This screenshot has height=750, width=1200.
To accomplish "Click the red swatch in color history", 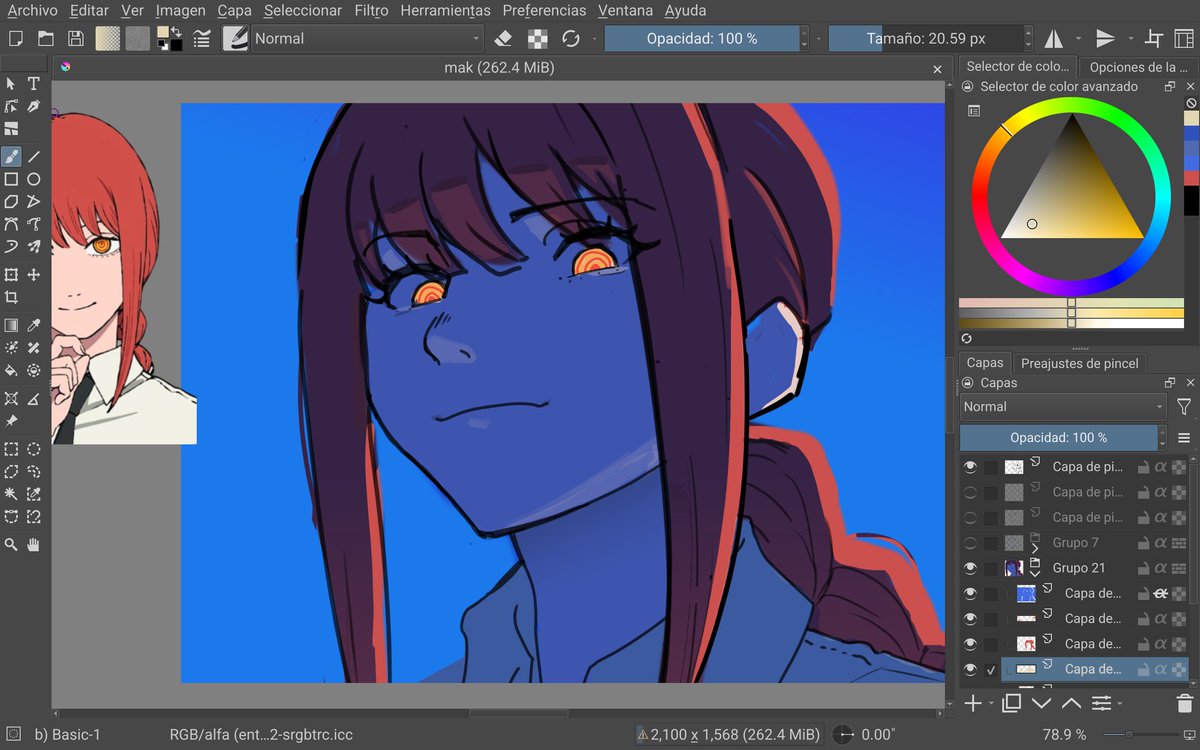I will click(1191, 177).
